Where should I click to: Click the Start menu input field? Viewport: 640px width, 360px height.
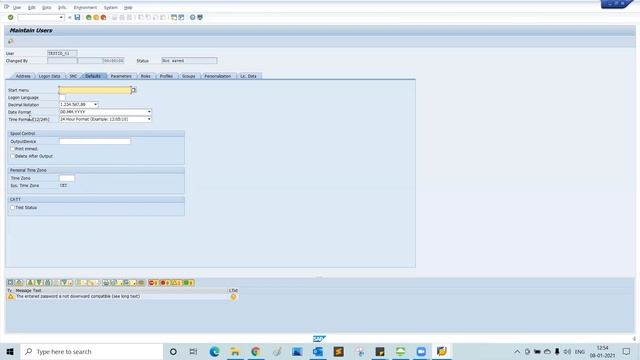(95, 90)
